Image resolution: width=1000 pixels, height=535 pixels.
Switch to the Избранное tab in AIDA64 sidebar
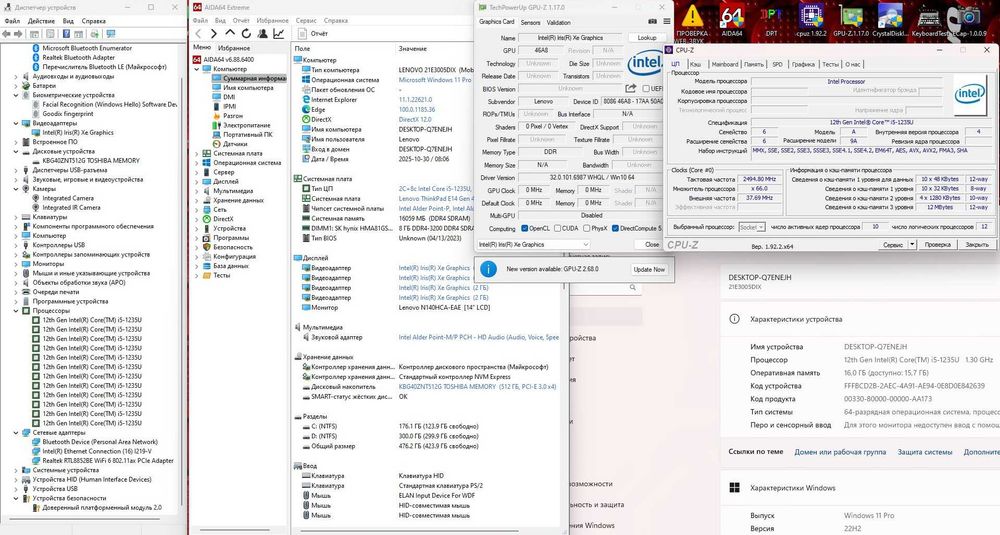pyautogui.click(x=234, y=48)
